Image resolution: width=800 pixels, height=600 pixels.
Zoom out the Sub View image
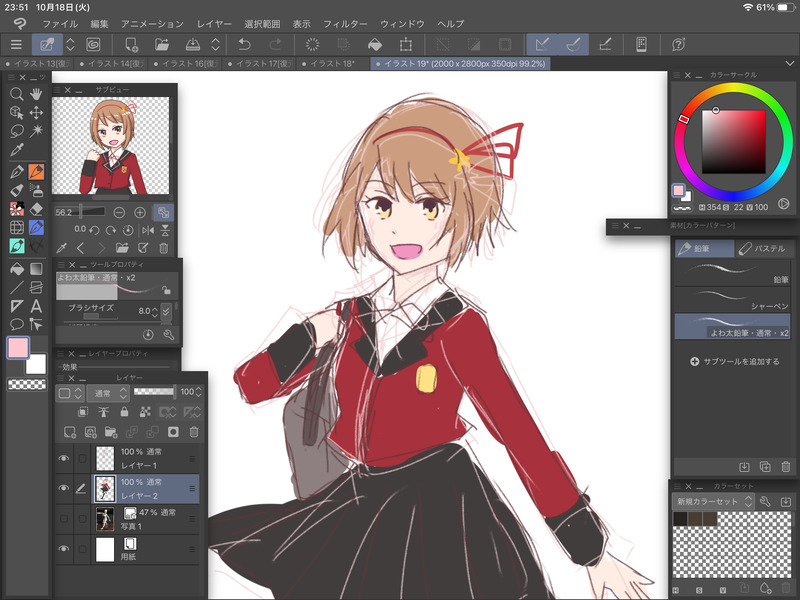(119, 212)
